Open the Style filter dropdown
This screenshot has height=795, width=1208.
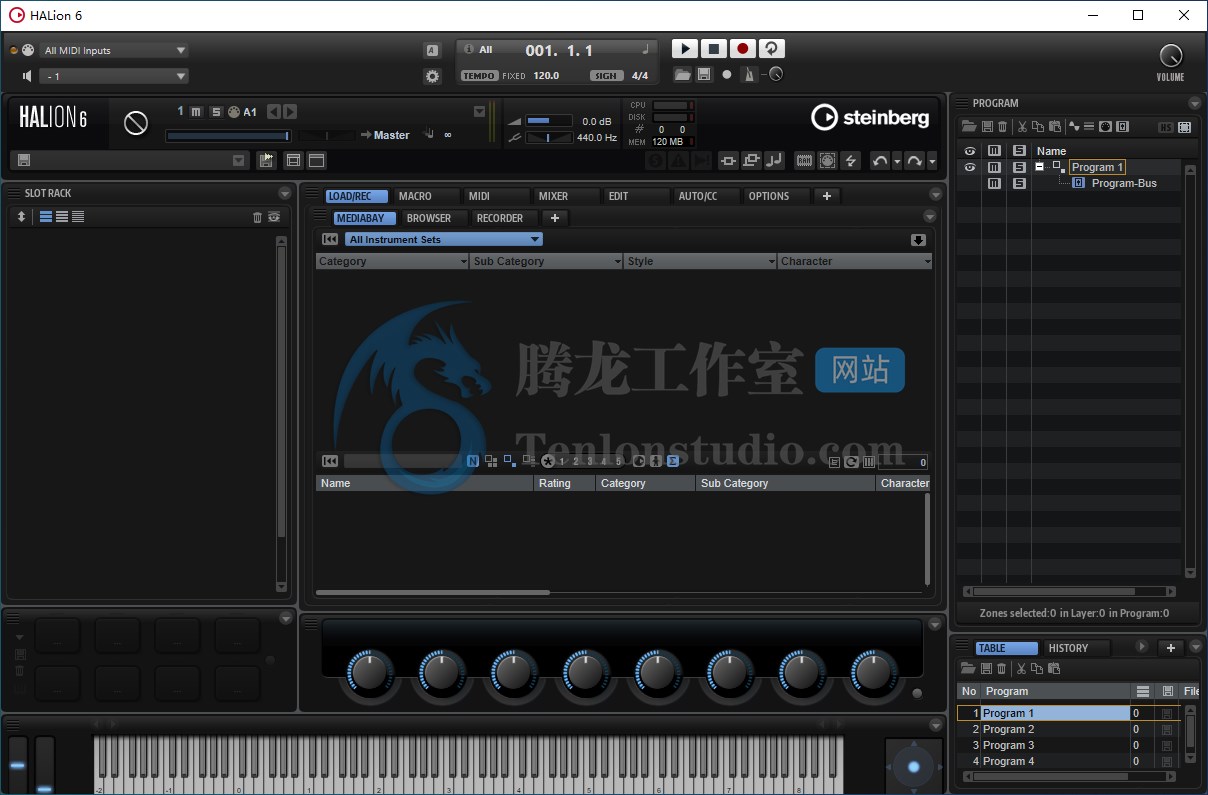click(x=701, y=261)
